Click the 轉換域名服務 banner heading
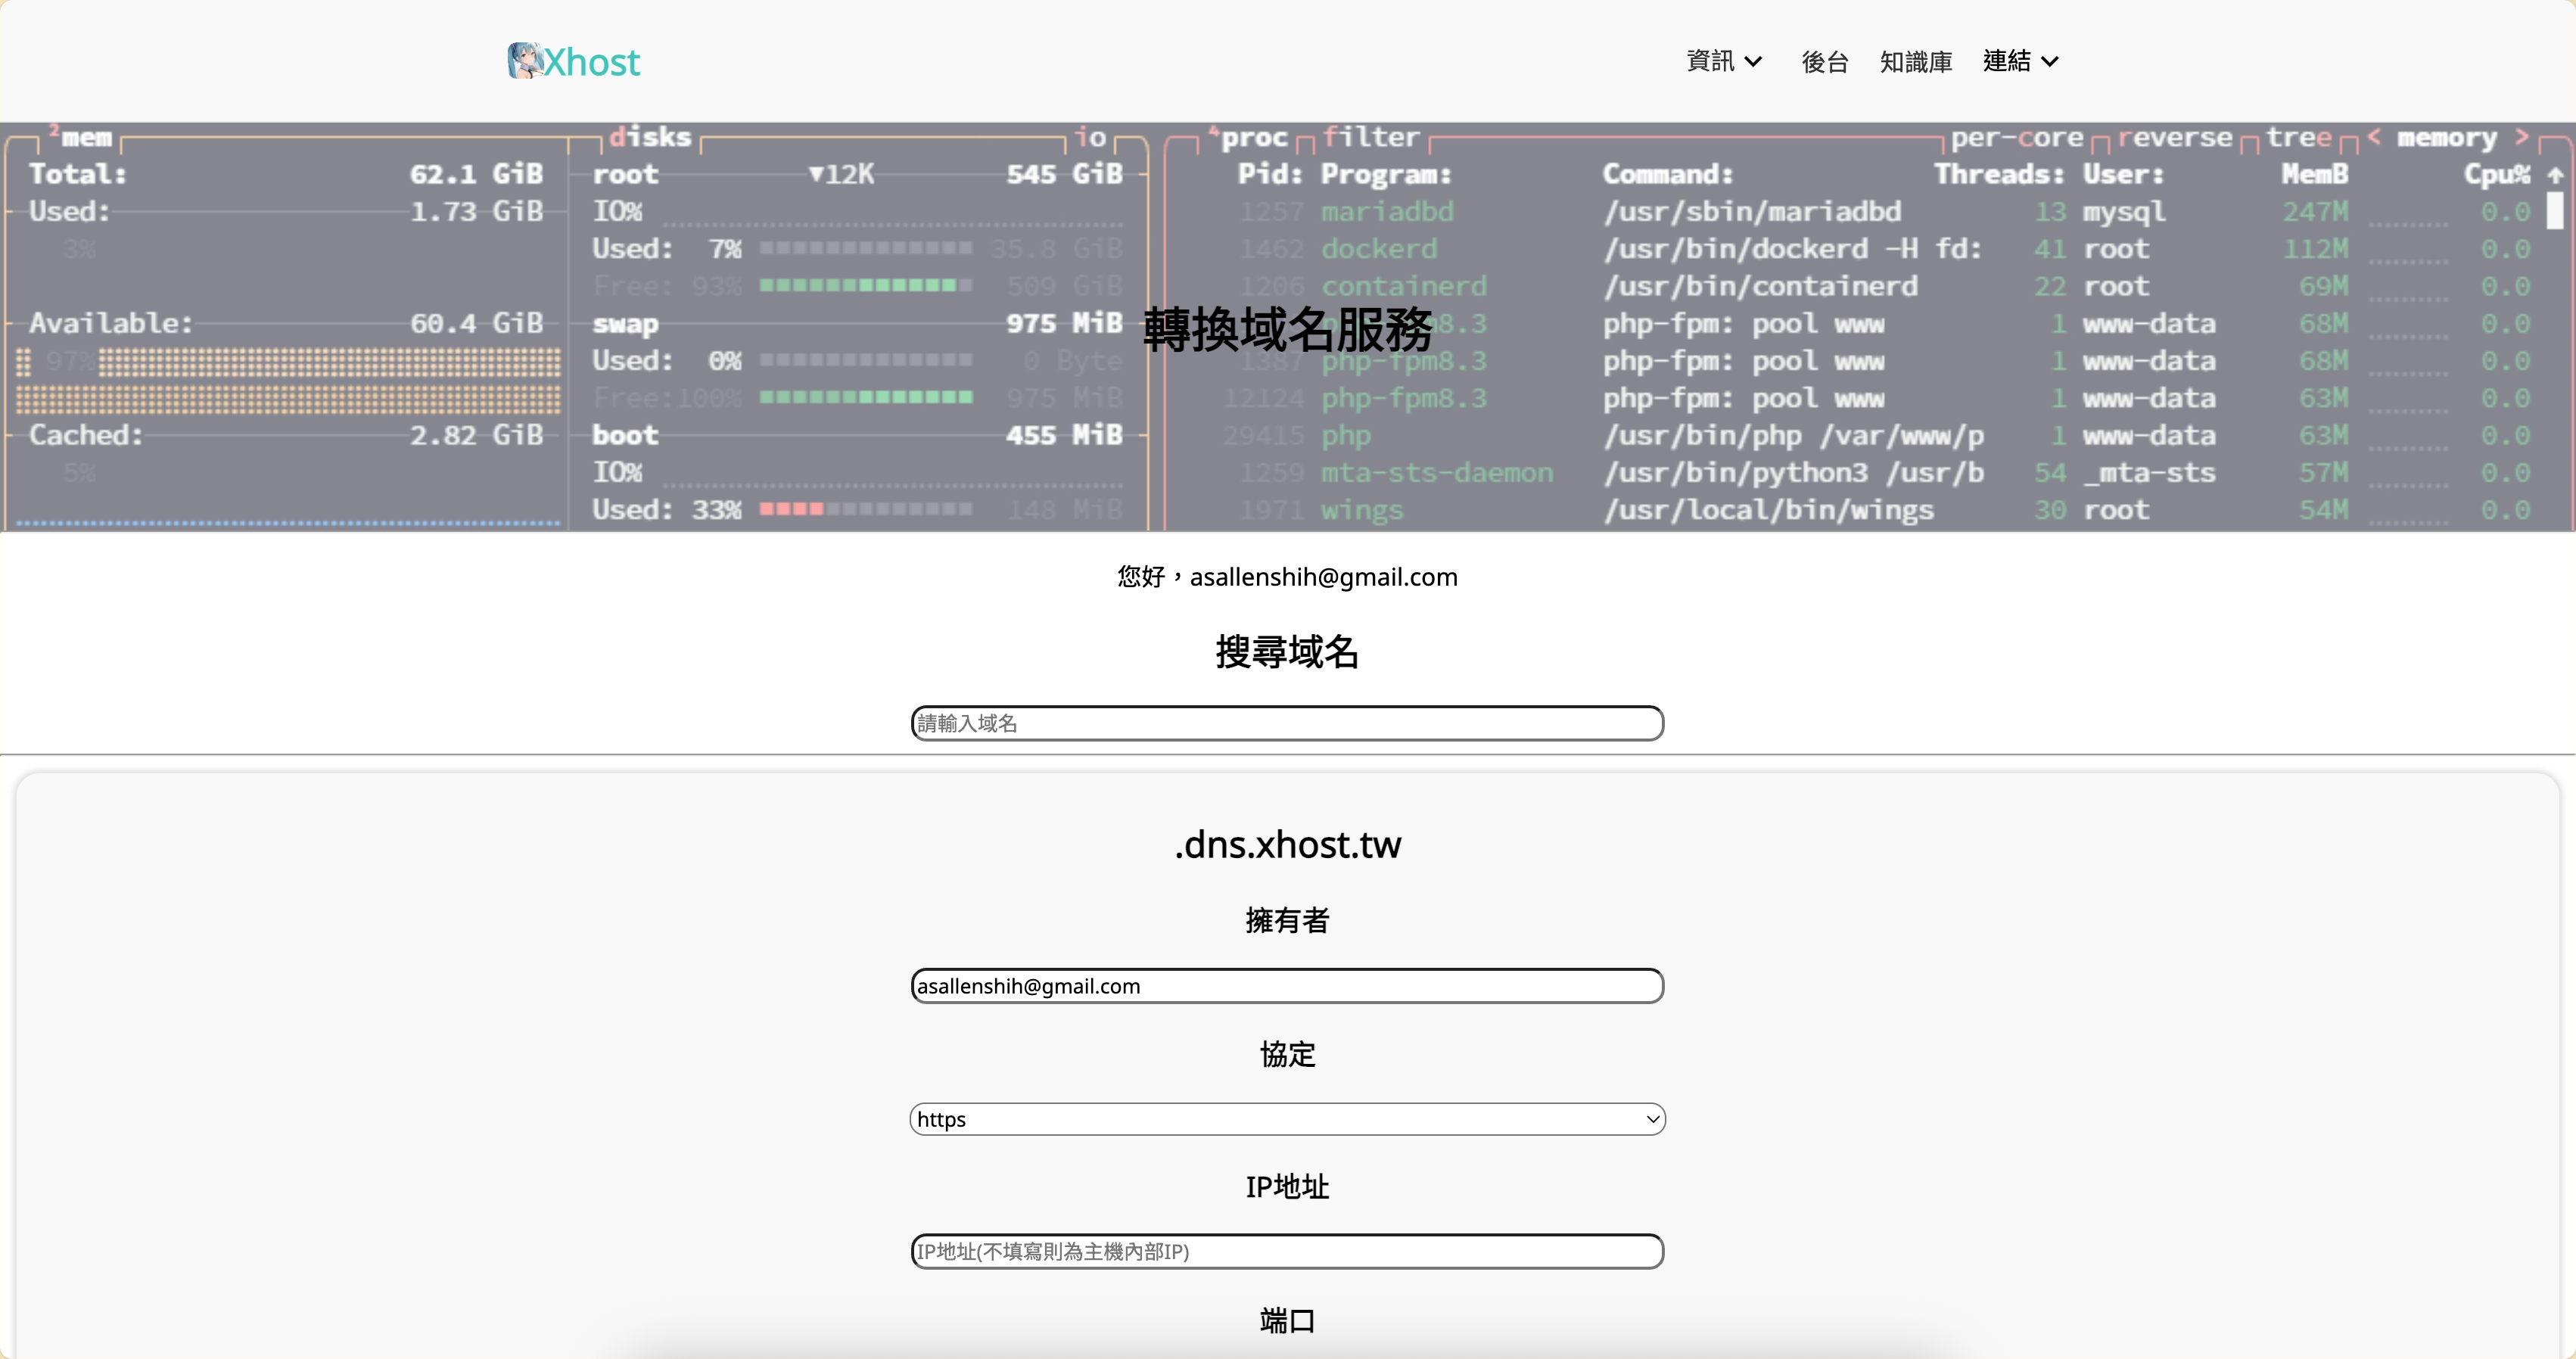Image resolution: width=2576 pixels, height=1359 pixels. [1288, 329]
